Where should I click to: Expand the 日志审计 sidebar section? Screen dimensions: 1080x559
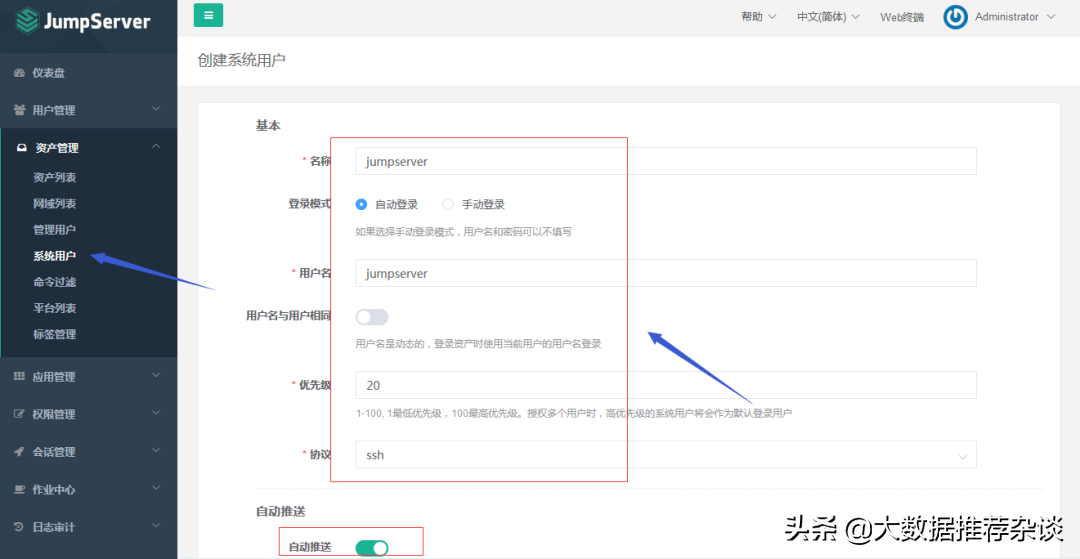coord(88,527)
